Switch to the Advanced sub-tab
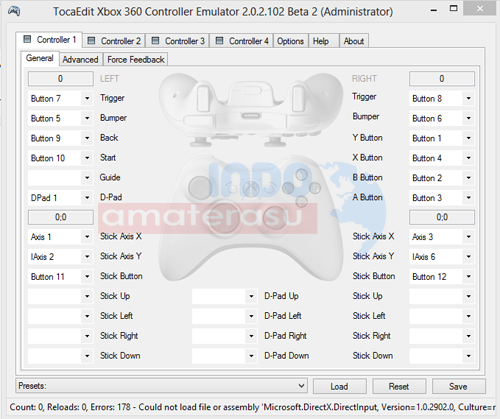The width and height of the screenshot is (500, 419). coord(80,59)
